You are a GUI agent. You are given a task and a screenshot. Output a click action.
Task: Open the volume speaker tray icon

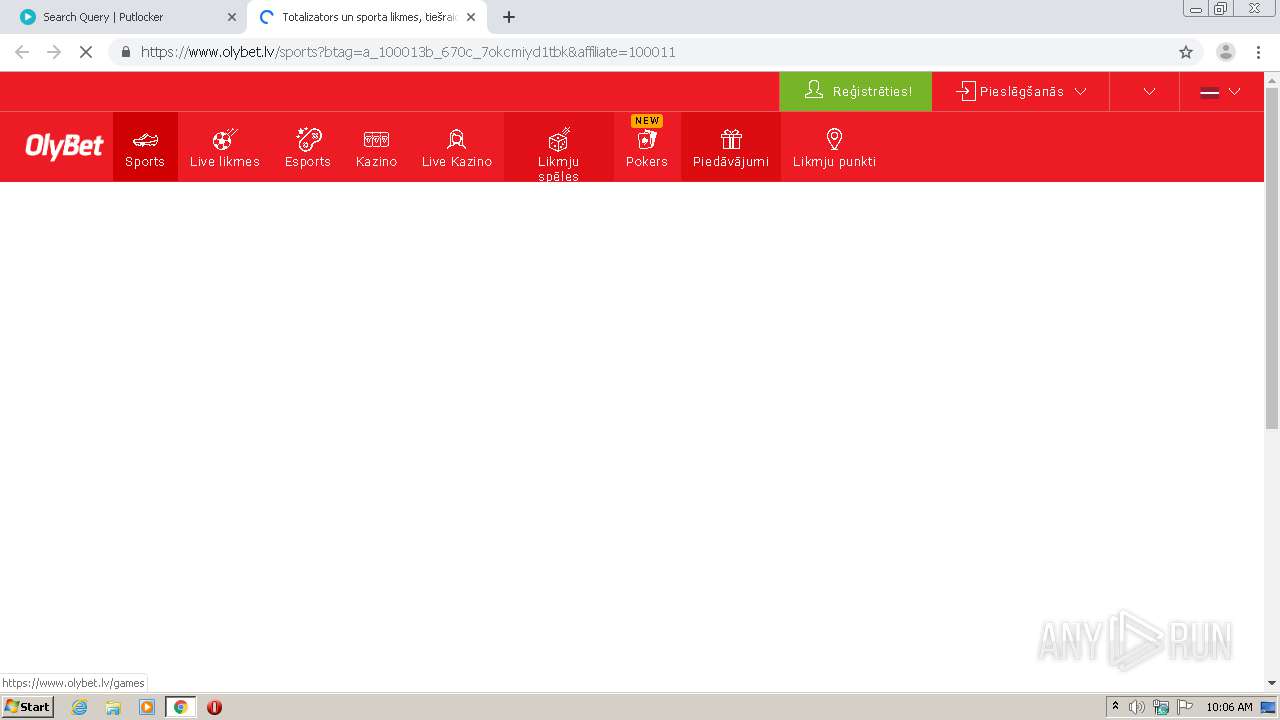1136,707
